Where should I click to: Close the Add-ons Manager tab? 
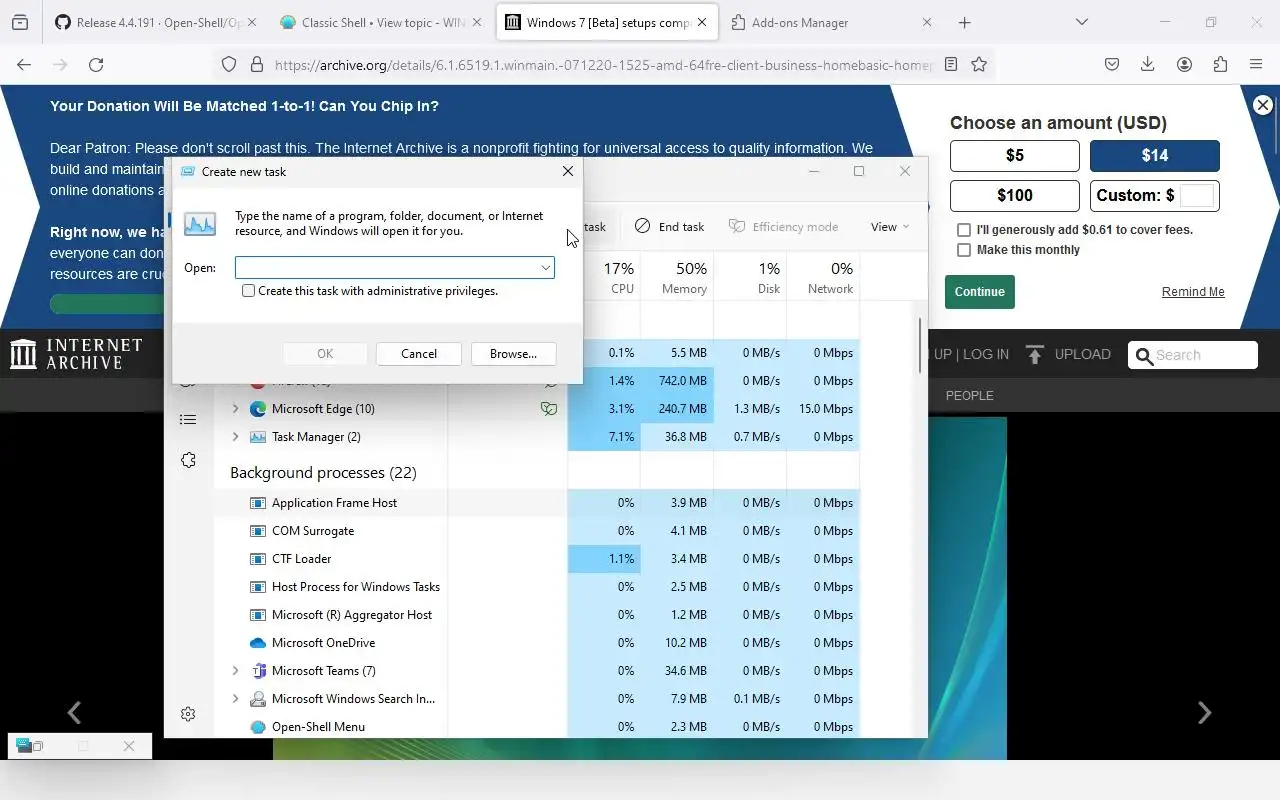coord(926,22)
